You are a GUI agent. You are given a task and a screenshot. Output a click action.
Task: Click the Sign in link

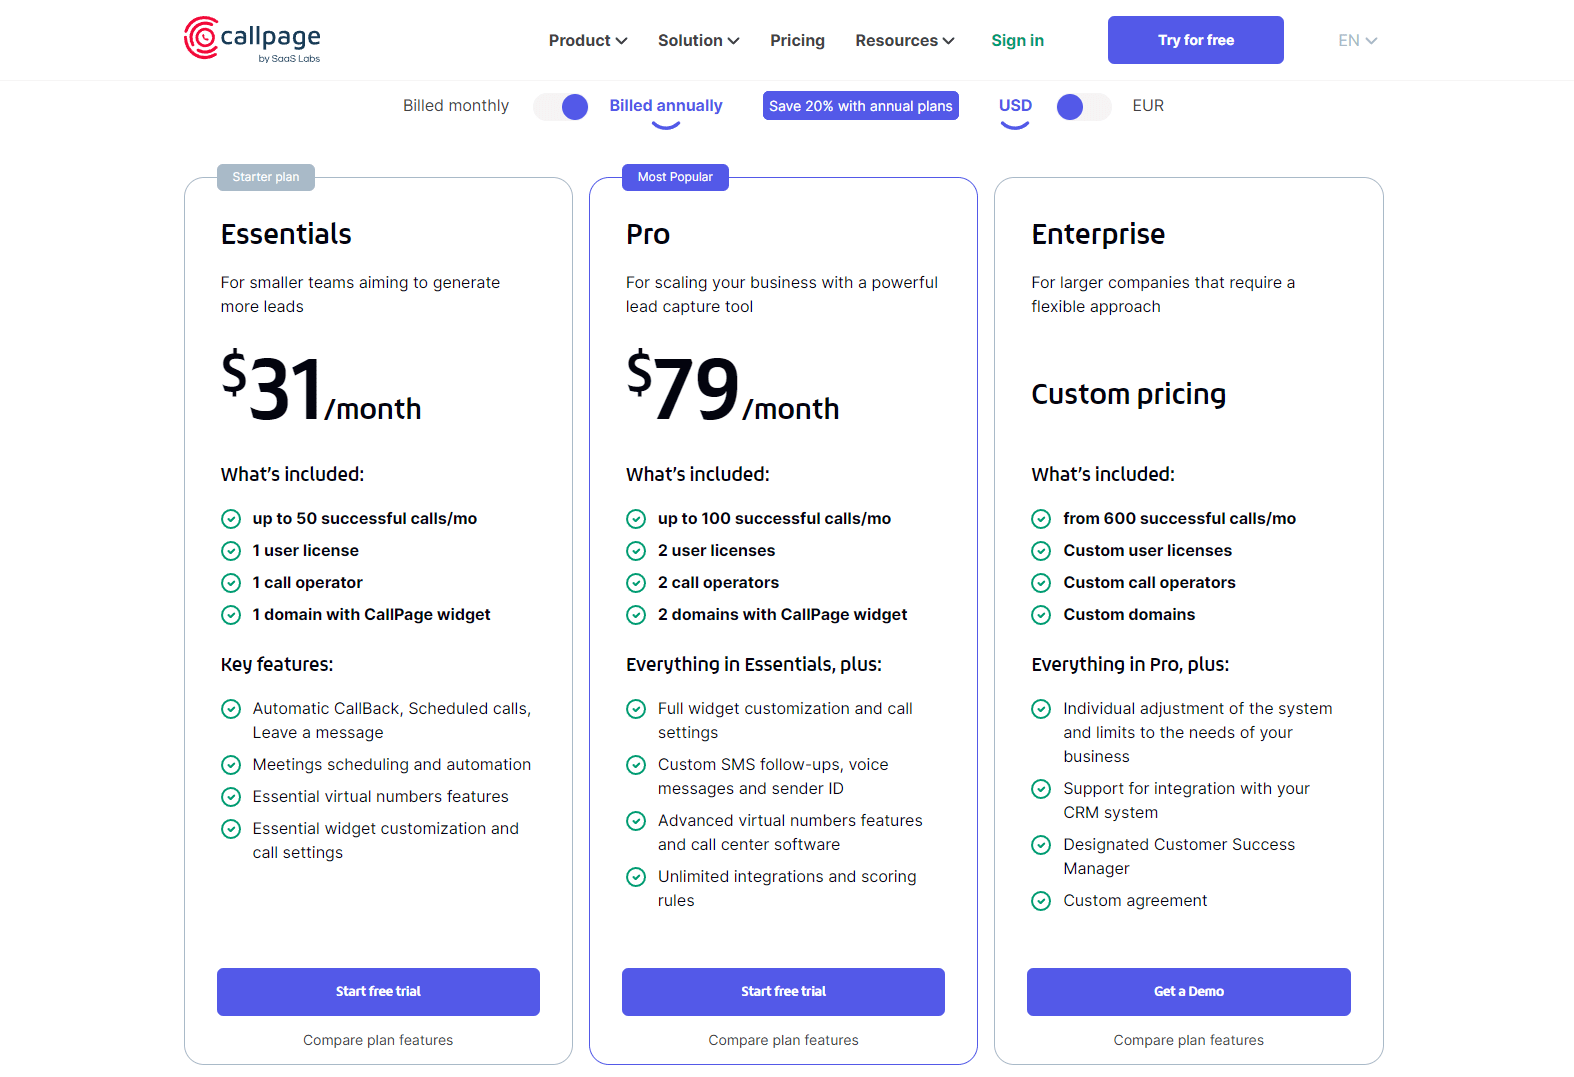tap(1017, 40)
